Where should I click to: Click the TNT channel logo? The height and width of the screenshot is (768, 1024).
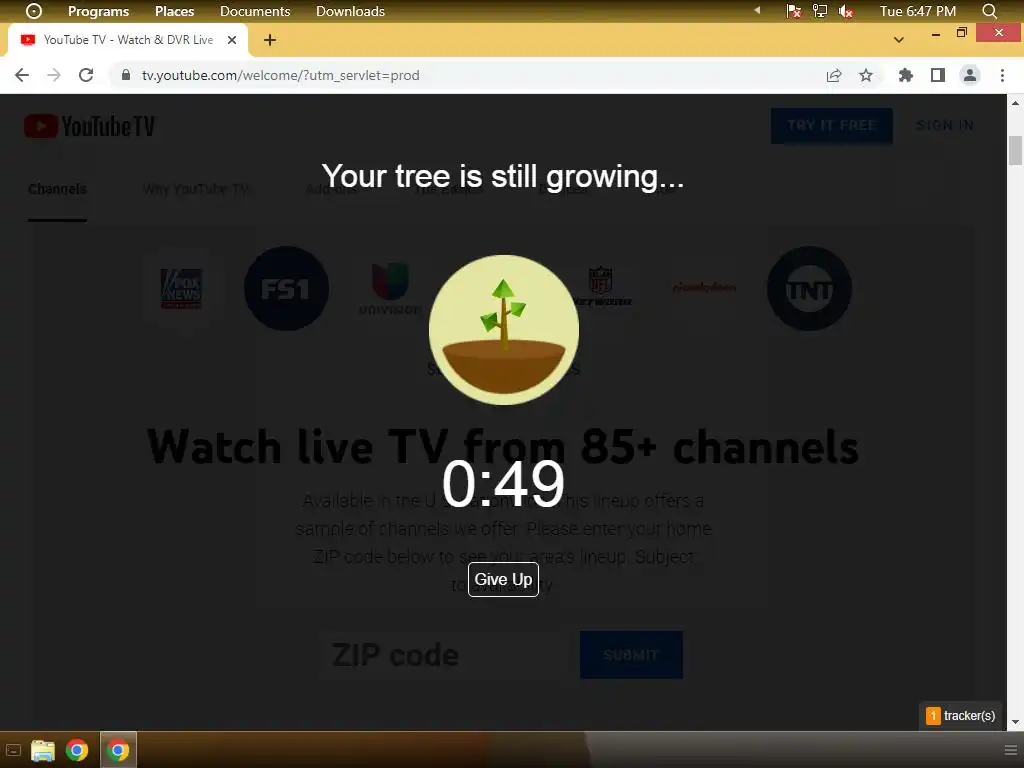click(809, 288)
